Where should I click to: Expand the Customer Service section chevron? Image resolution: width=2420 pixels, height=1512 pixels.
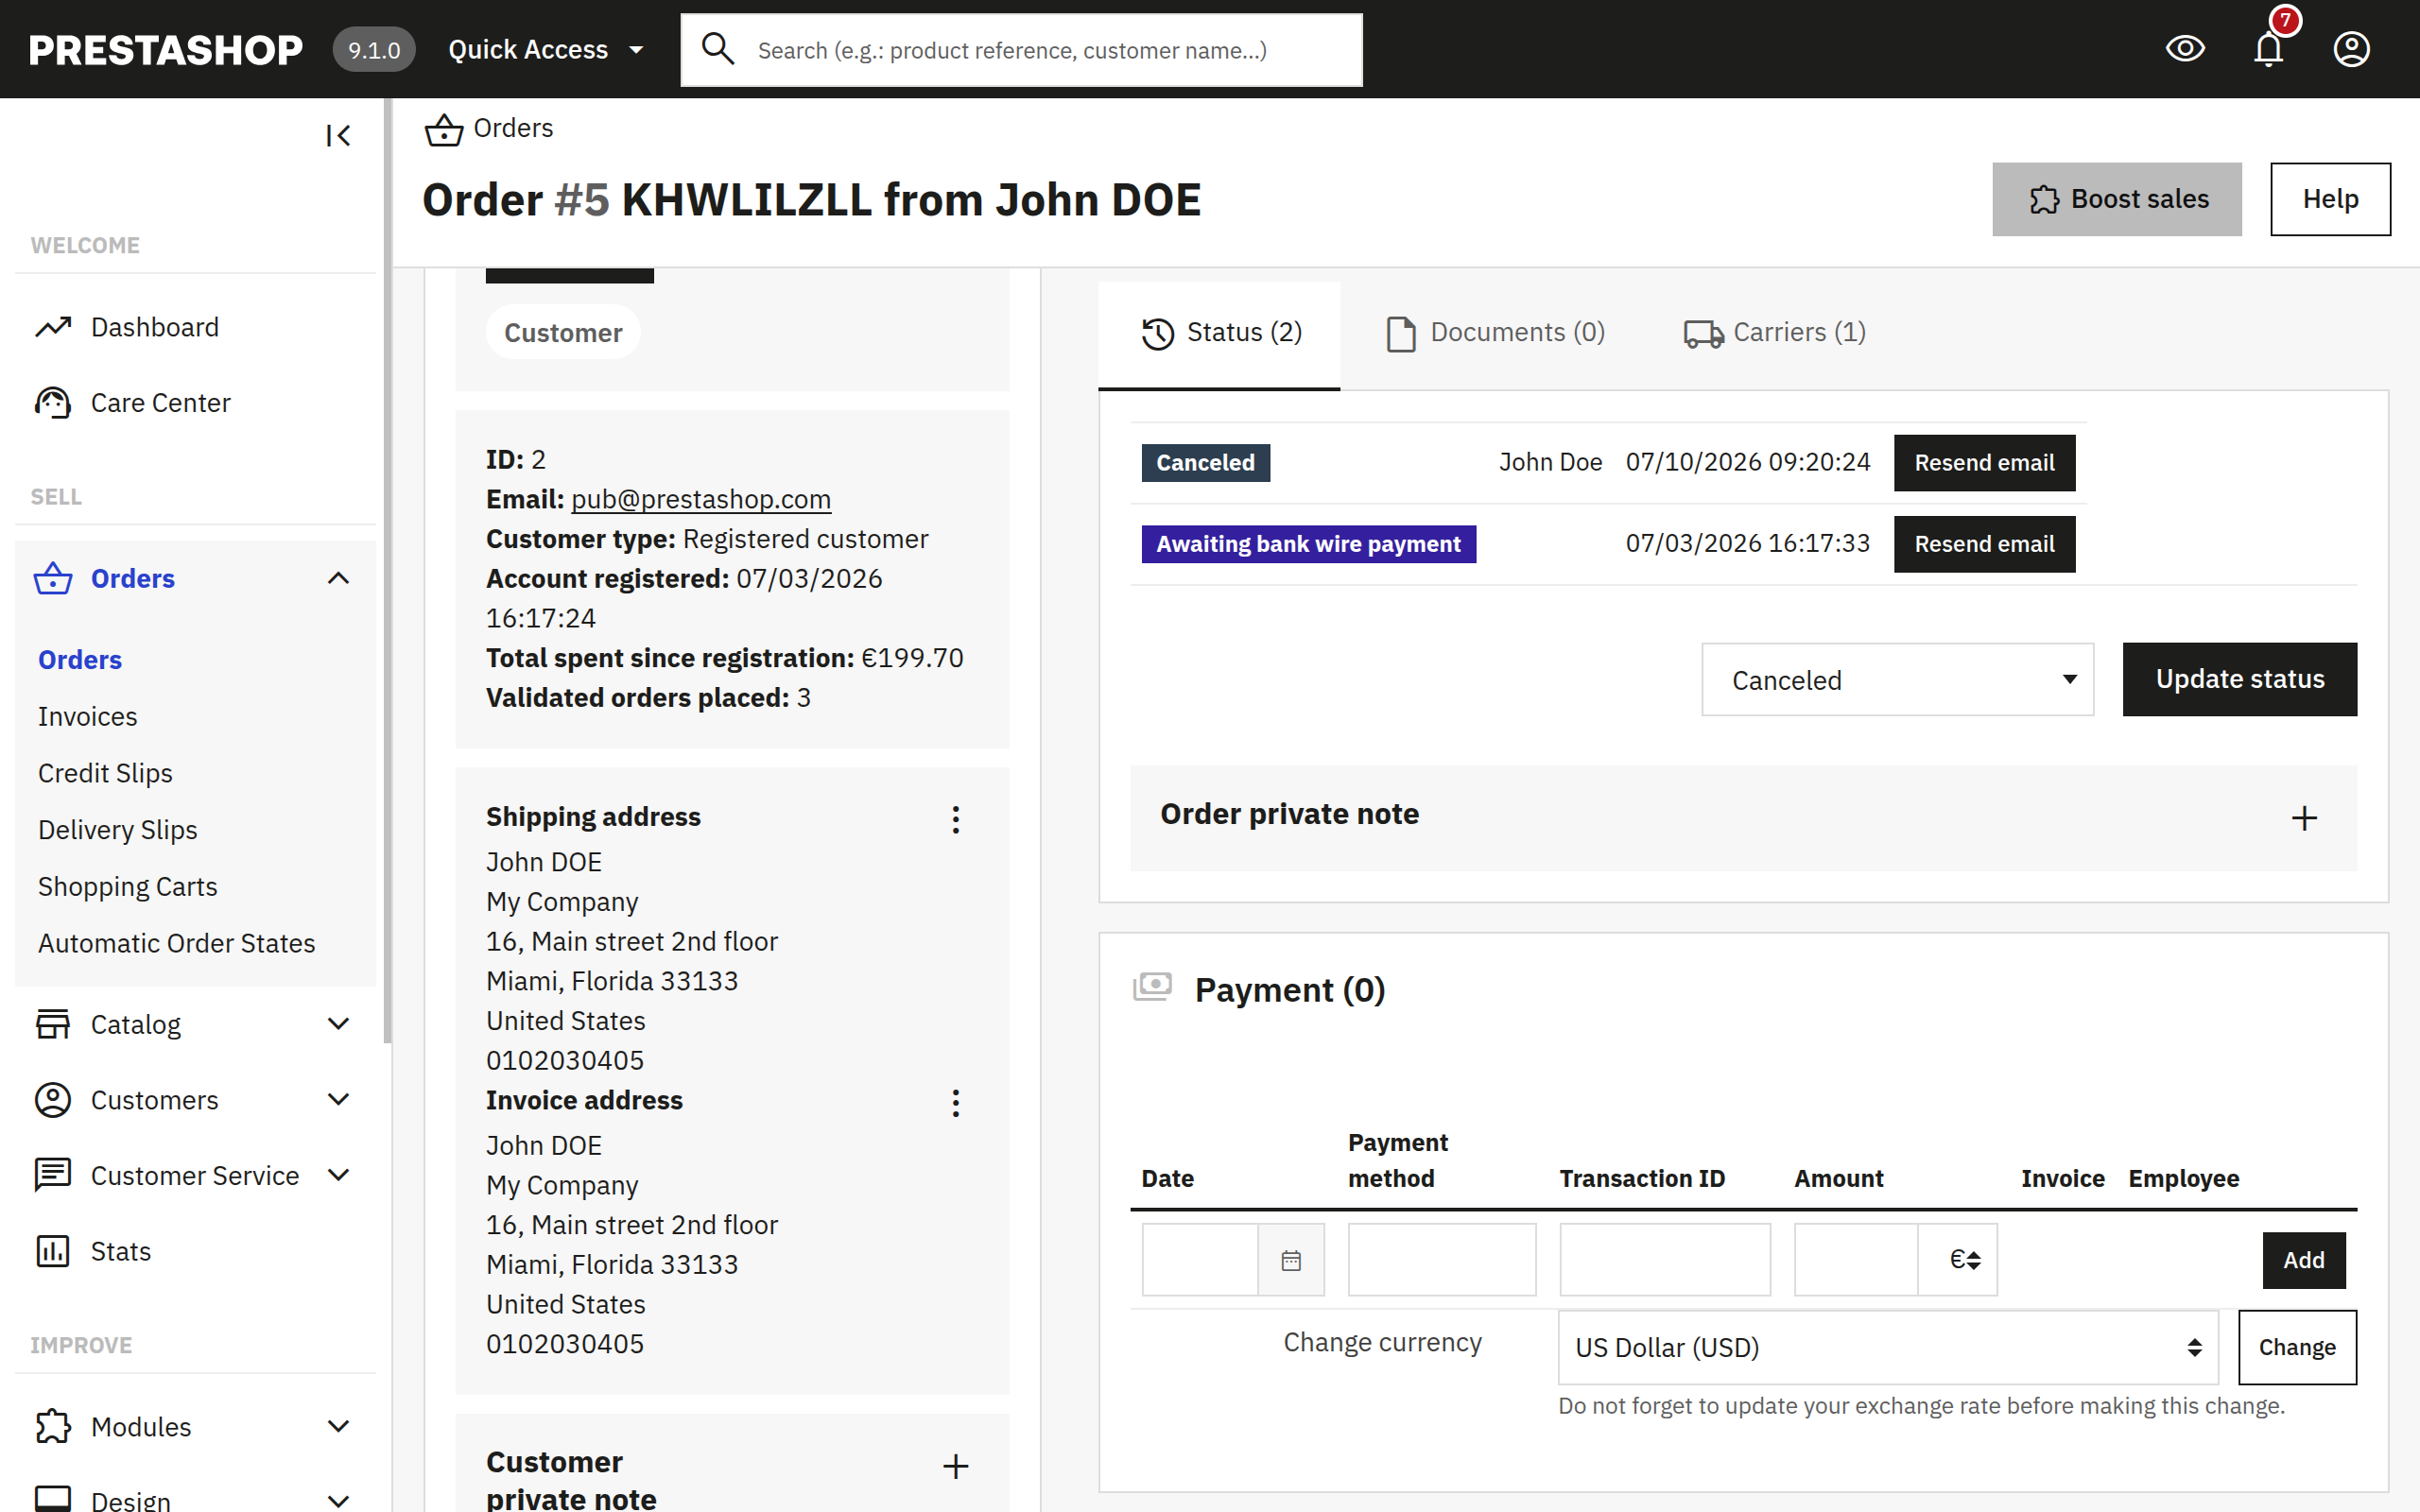(x=338, y=1175)
